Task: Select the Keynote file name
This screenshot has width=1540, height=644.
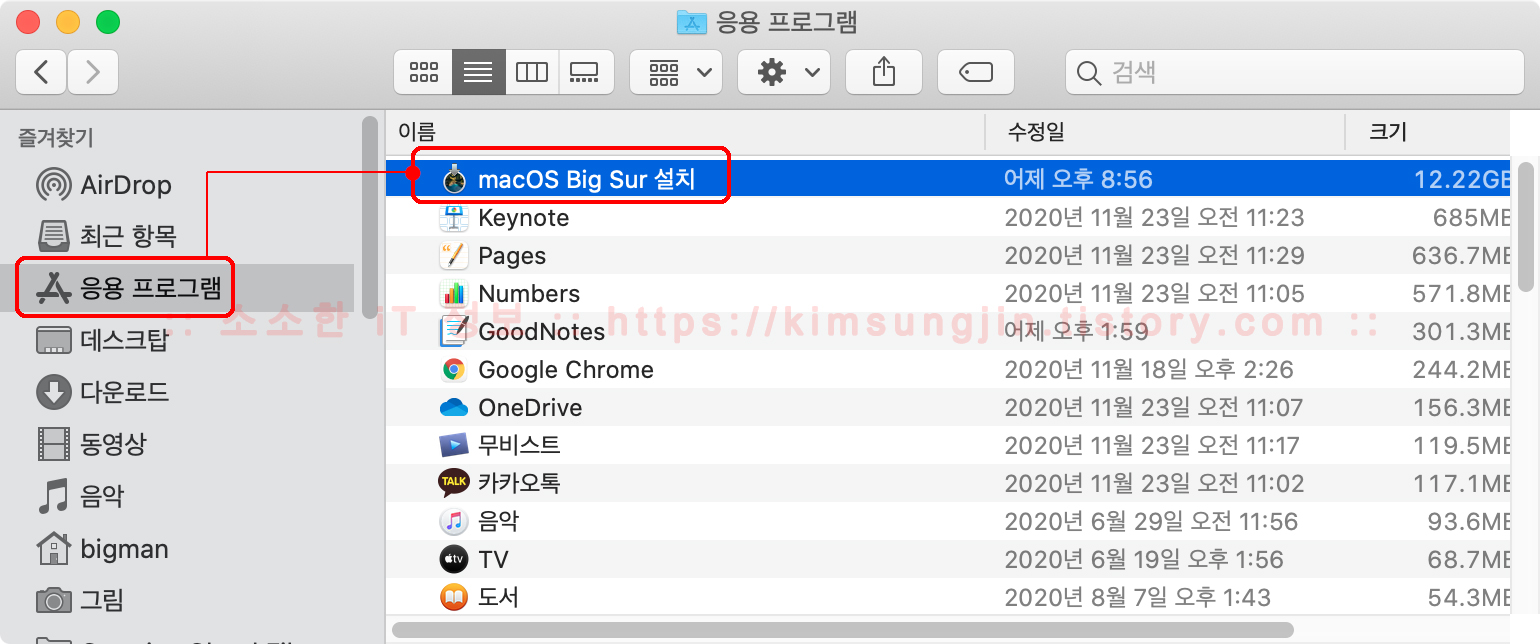Action: tap(524, 218)
